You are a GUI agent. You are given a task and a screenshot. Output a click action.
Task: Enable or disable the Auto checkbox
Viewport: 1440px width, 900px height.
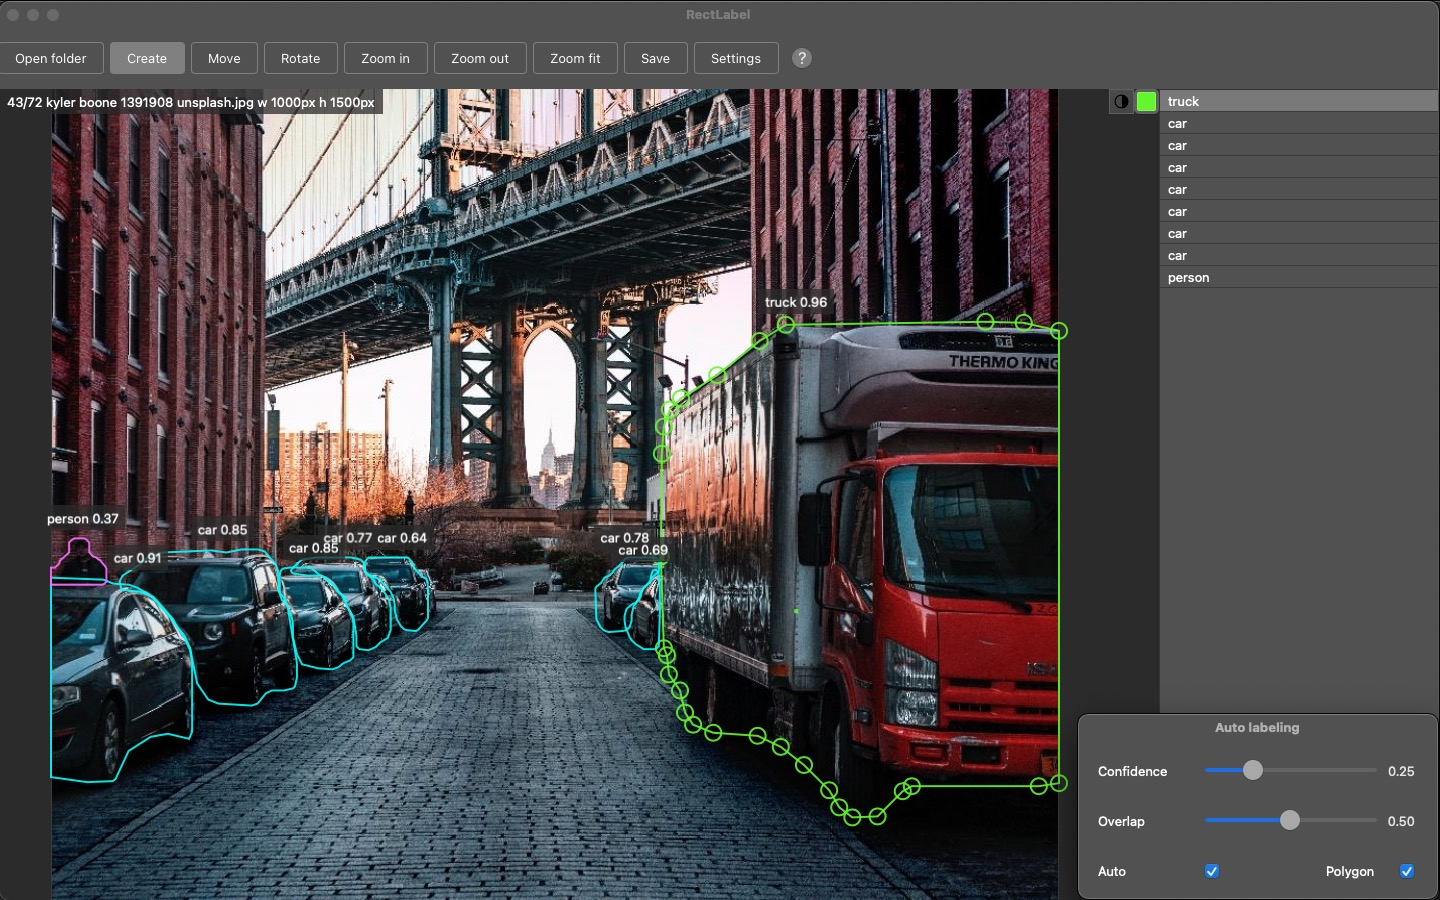[1212, 871]
